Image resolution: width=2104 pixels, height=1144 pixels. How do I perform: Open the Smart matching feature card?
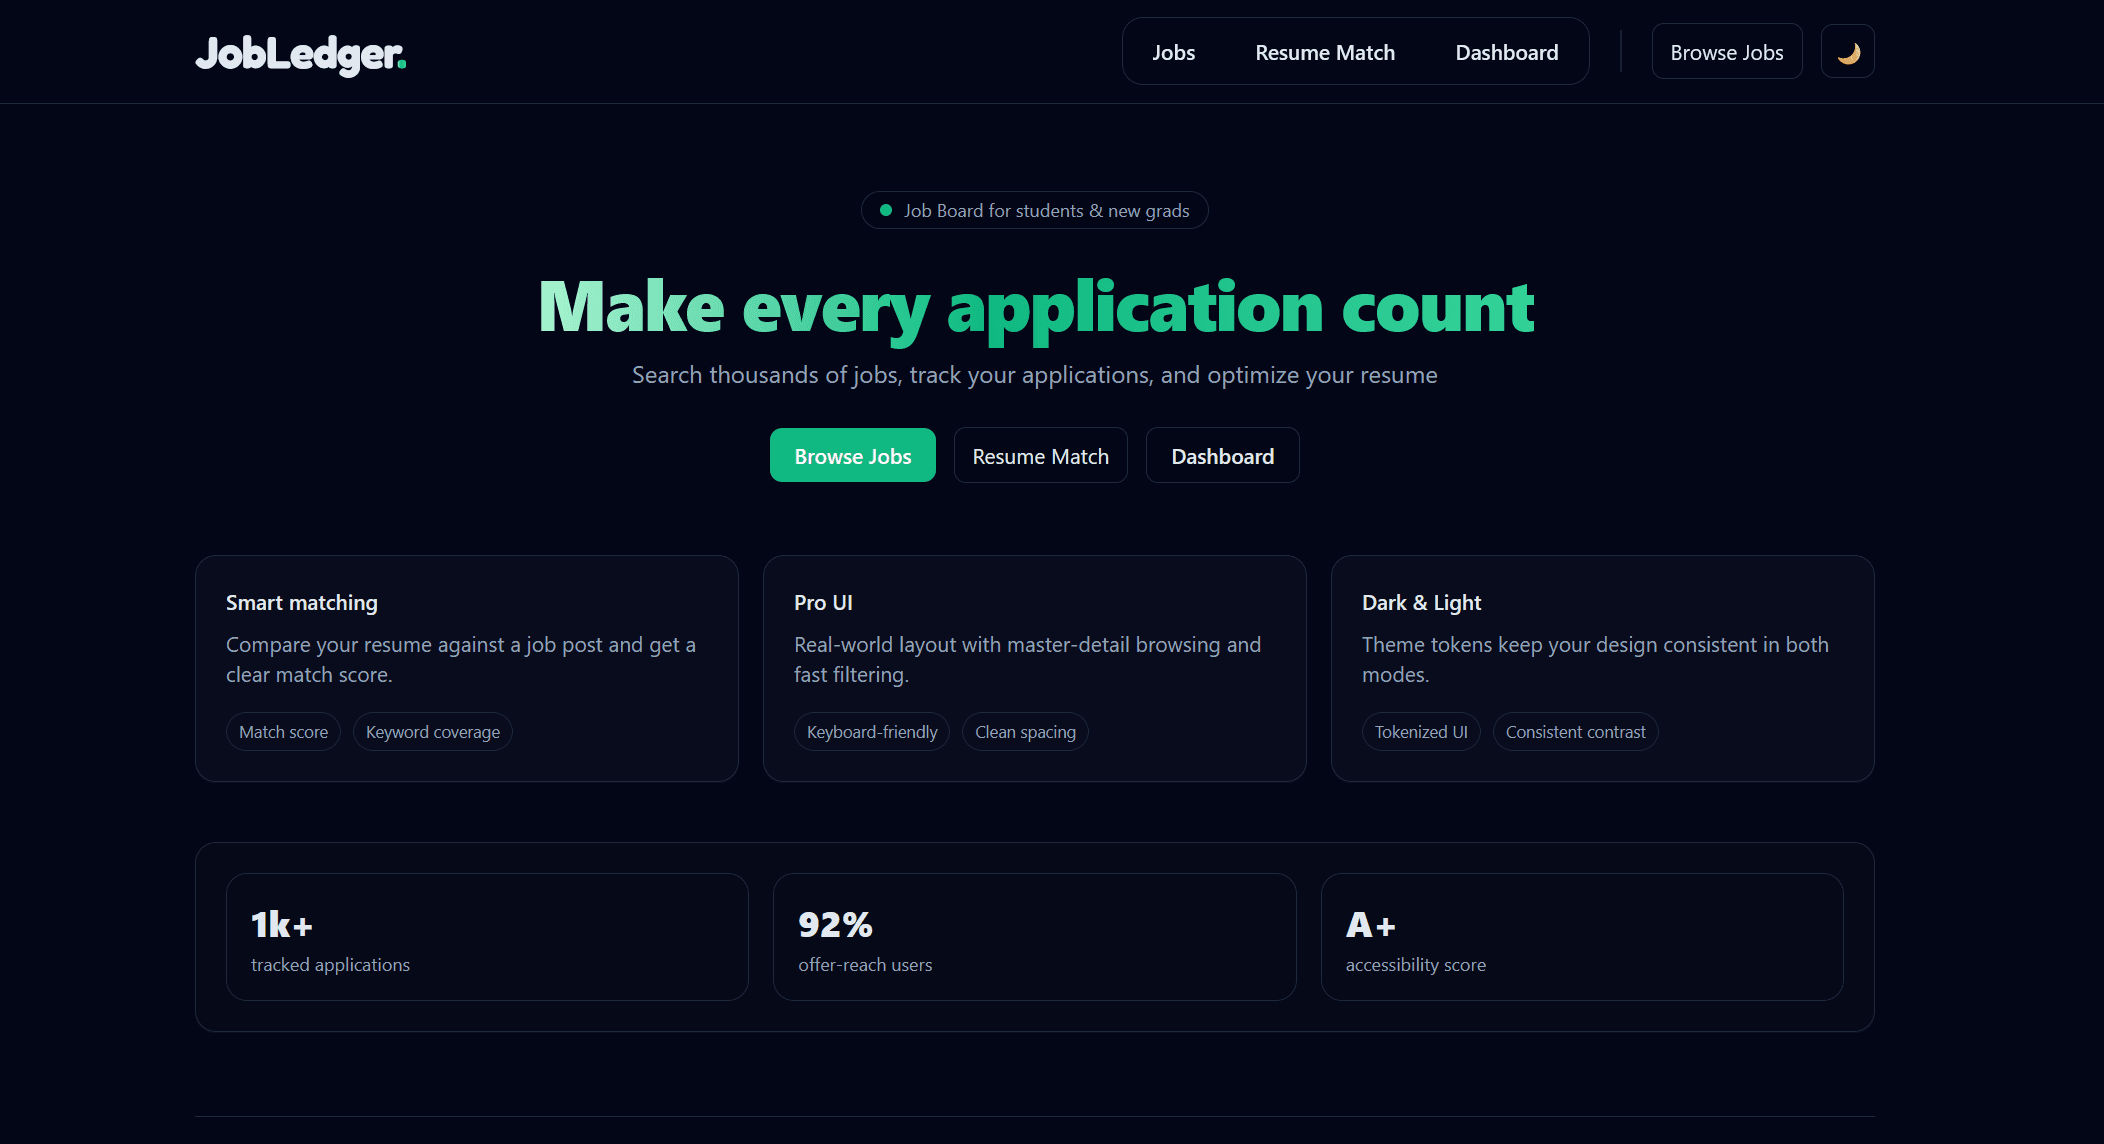467,668
